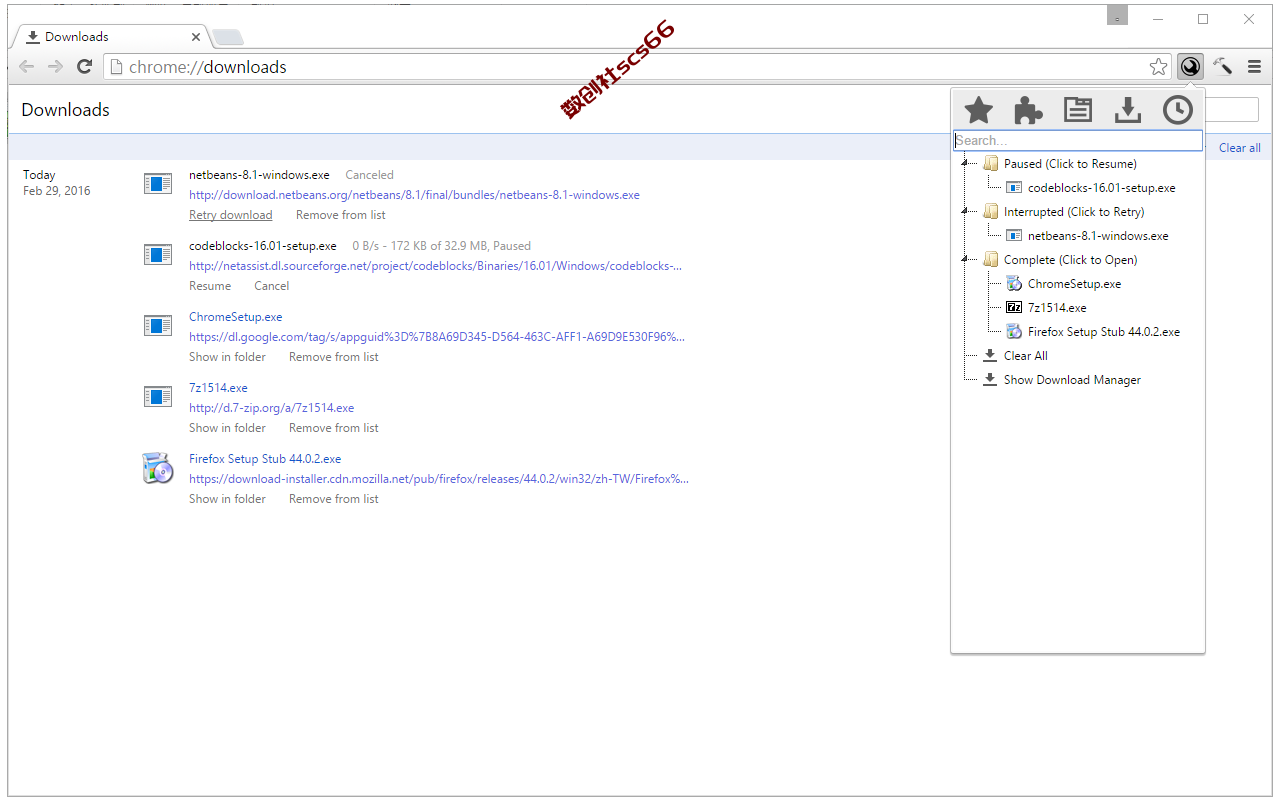Open Firefox Setup Stub 44.0.2.exe file link
The image size is (1280, 800).
click(x=265, y=459)
